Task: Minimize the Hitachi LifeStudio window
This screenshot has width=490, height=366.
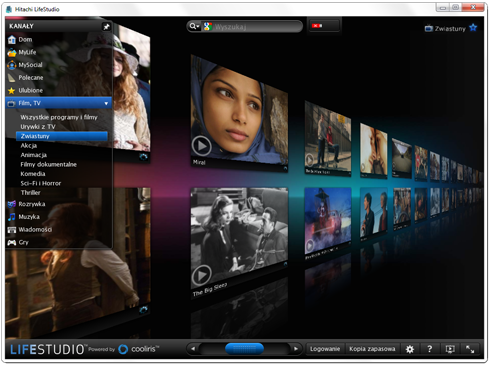Action: [443, 7]
